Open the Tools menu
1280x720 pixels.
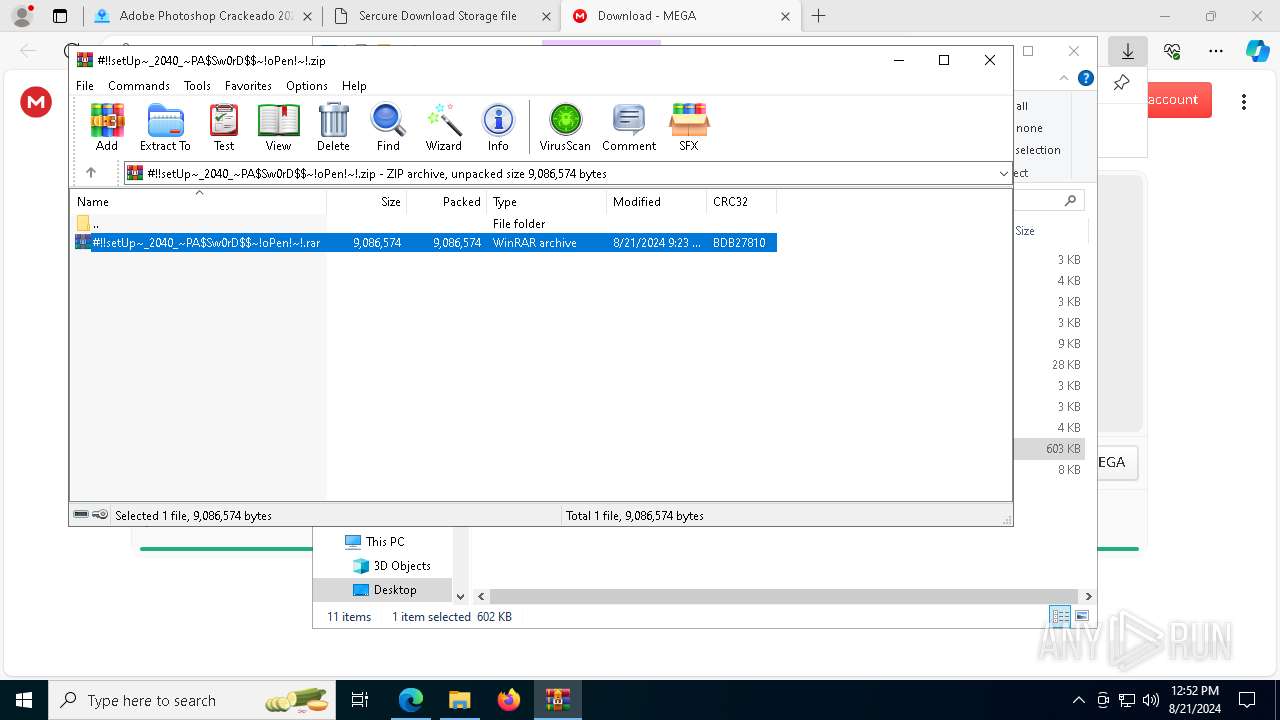point(197,86)
